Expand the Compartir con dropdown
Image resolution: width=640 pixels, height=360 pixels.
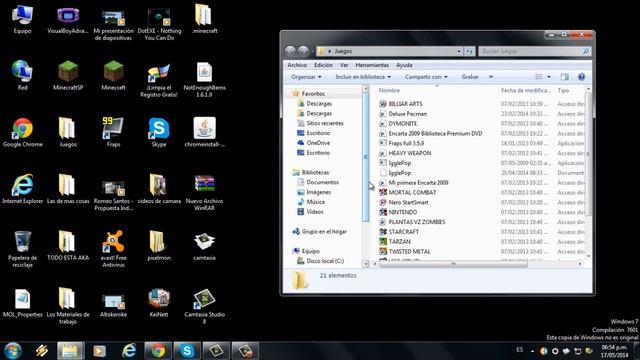[426, 77]
